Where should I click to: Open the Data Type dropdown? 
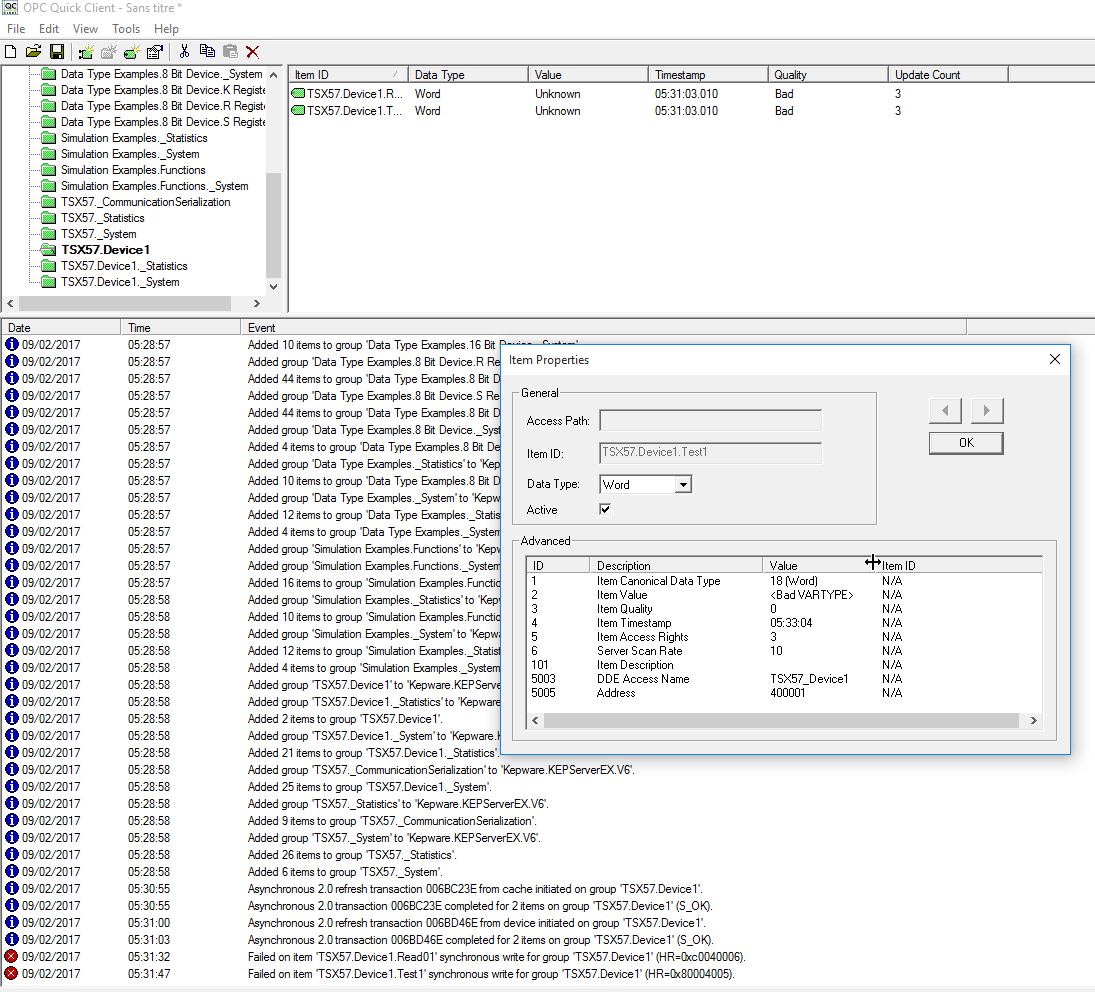683,485
